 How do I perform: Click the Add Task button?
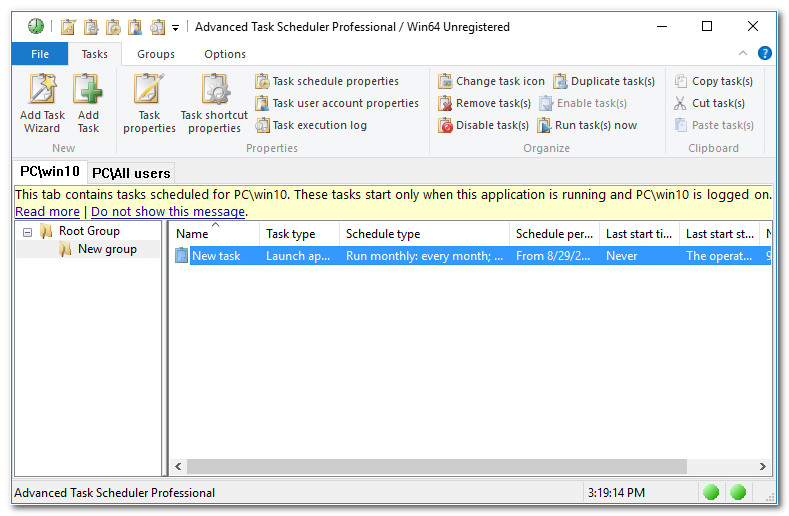(x=88, y=104)
